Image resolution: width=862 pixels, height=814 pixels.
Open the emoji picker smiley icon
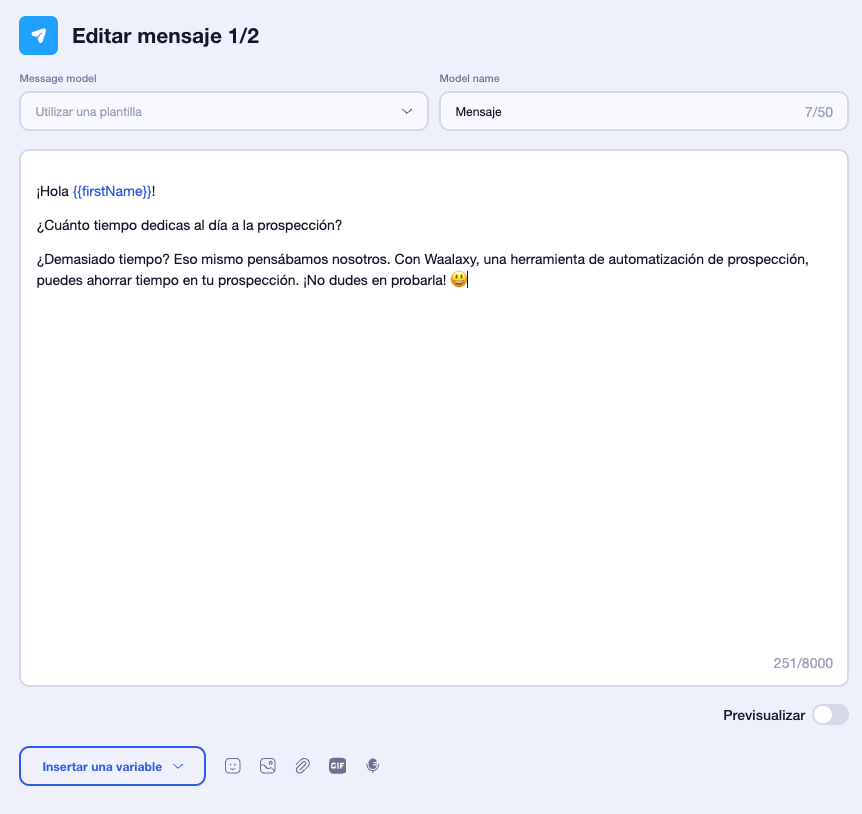(233, 766)
